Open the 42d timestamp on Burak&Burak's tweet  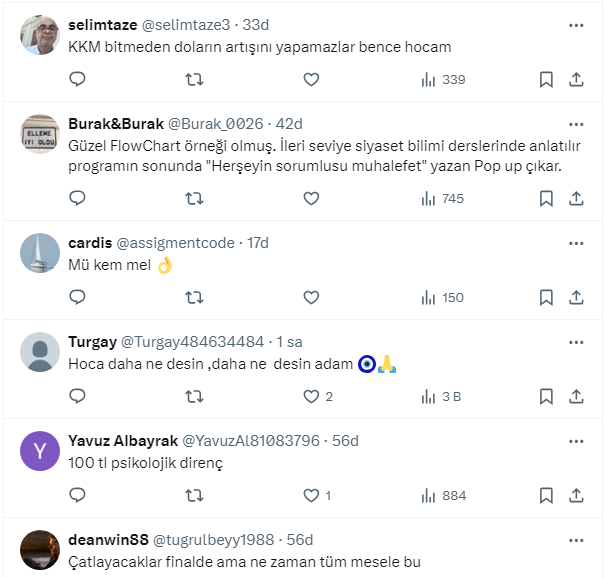[290, 123]
